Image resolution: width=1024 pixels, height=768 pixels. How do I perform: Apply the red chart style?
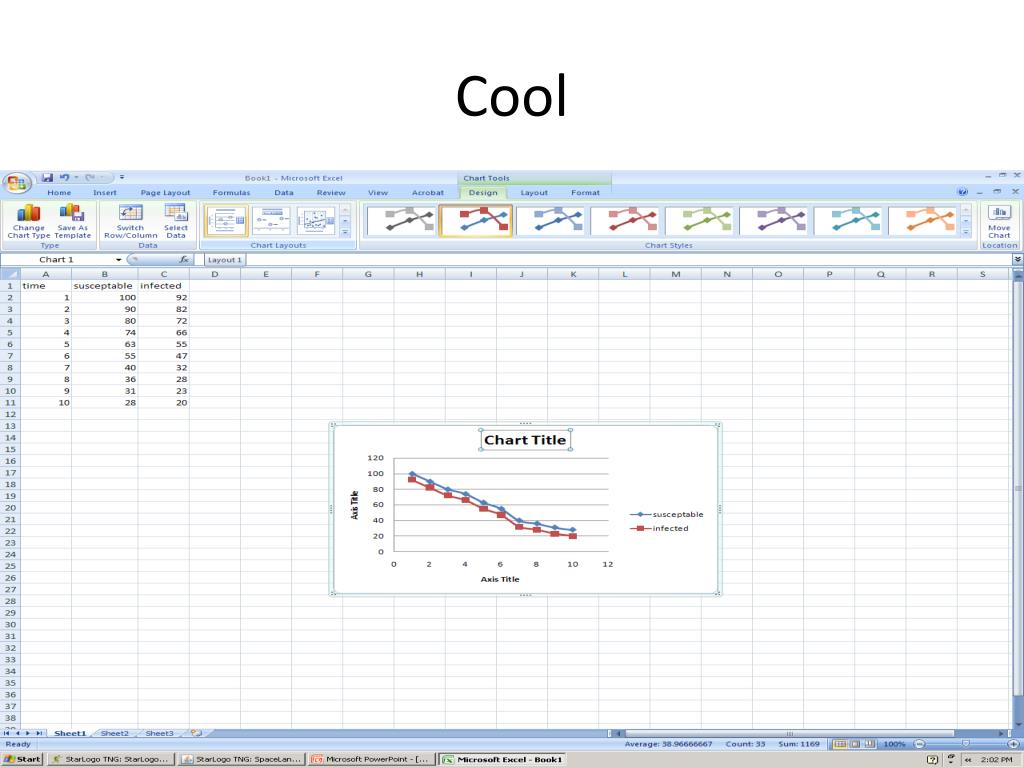tap(625, 221)
